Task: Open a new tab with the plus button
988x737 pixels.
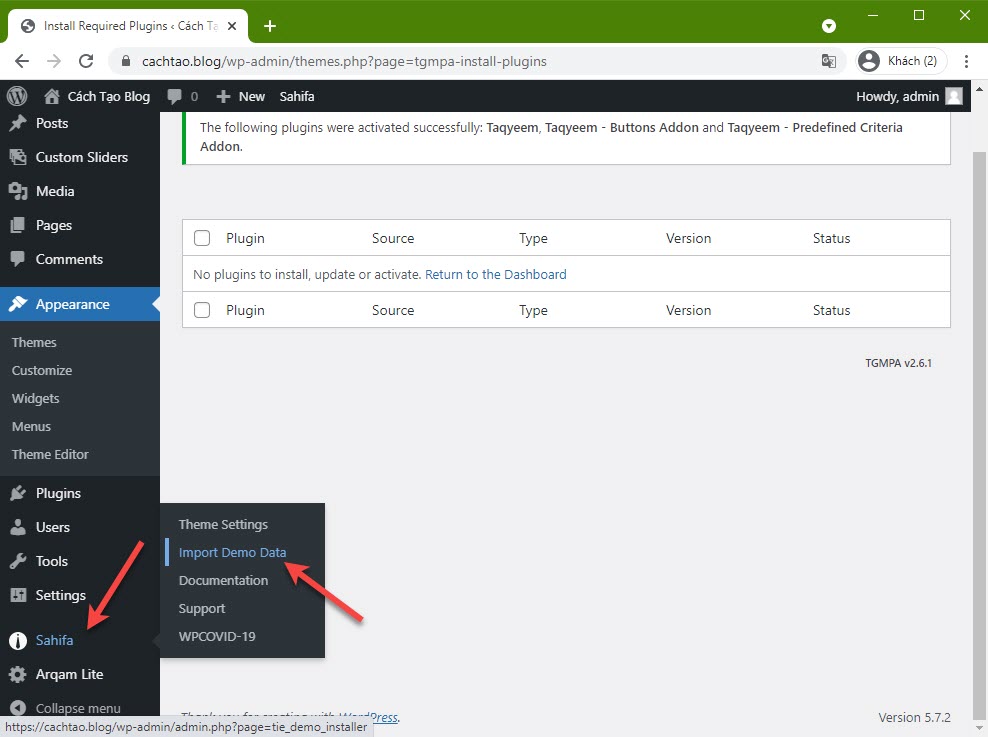Action: 270,26
